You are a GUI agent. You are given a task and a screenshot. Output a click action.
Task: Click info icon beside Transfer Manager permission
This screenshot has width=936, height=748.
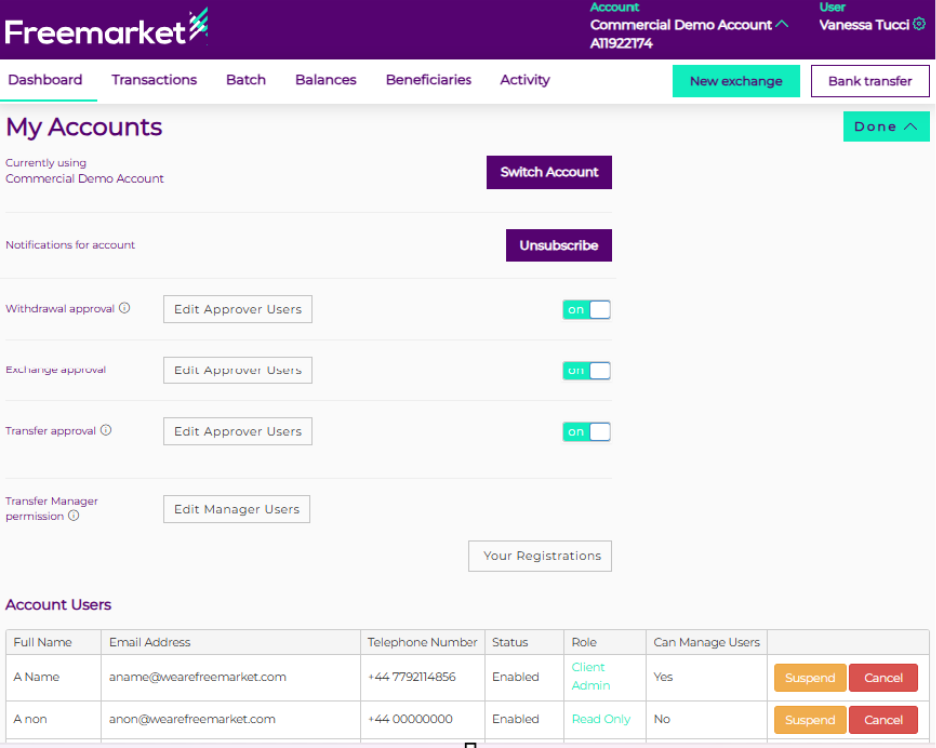73,516
